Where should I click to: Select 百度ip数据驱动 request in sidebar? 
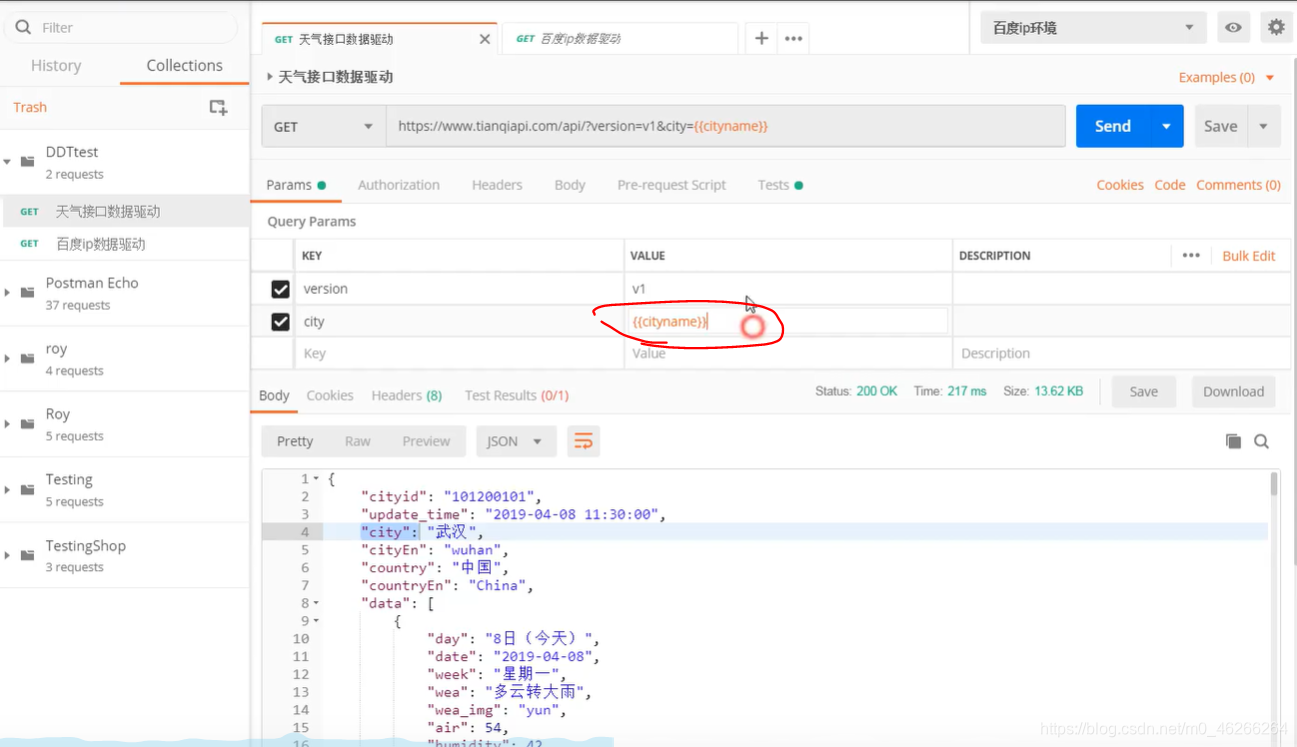124,244
